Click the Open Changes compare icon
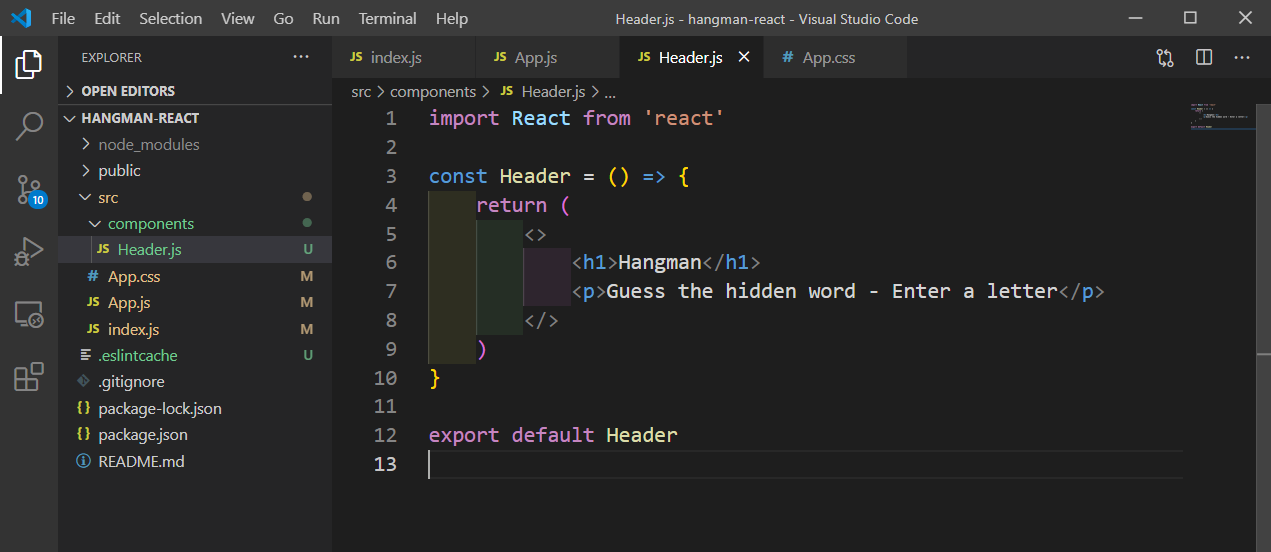 coord(1165,58)
